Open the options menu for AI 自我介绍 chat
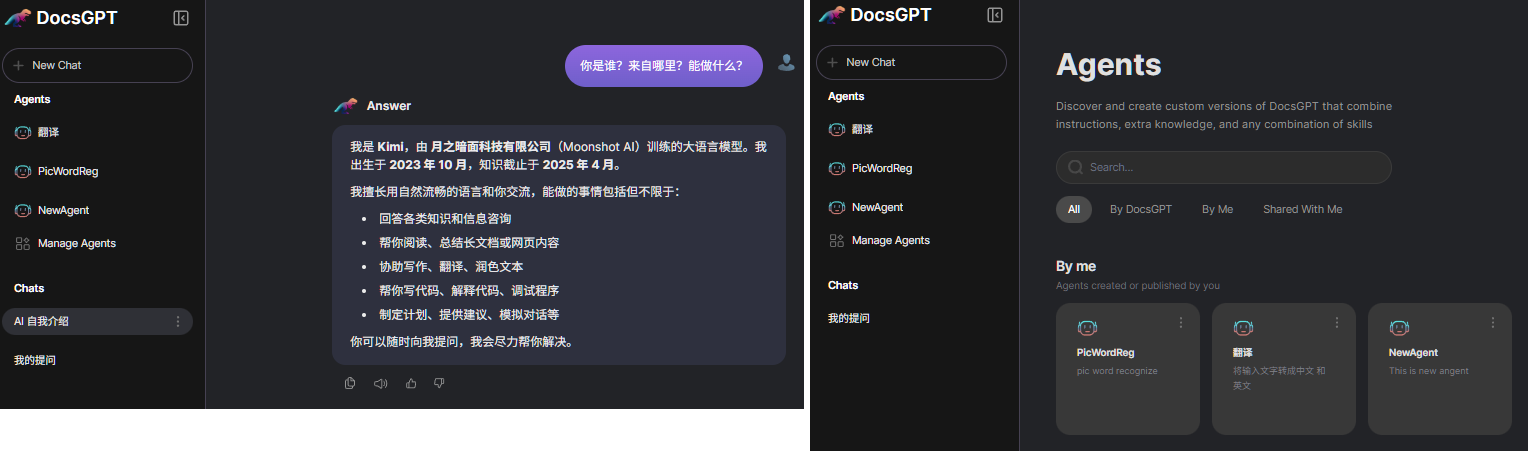The width and height of the screenshot is (1528, 451). click(x=178, y=321)
